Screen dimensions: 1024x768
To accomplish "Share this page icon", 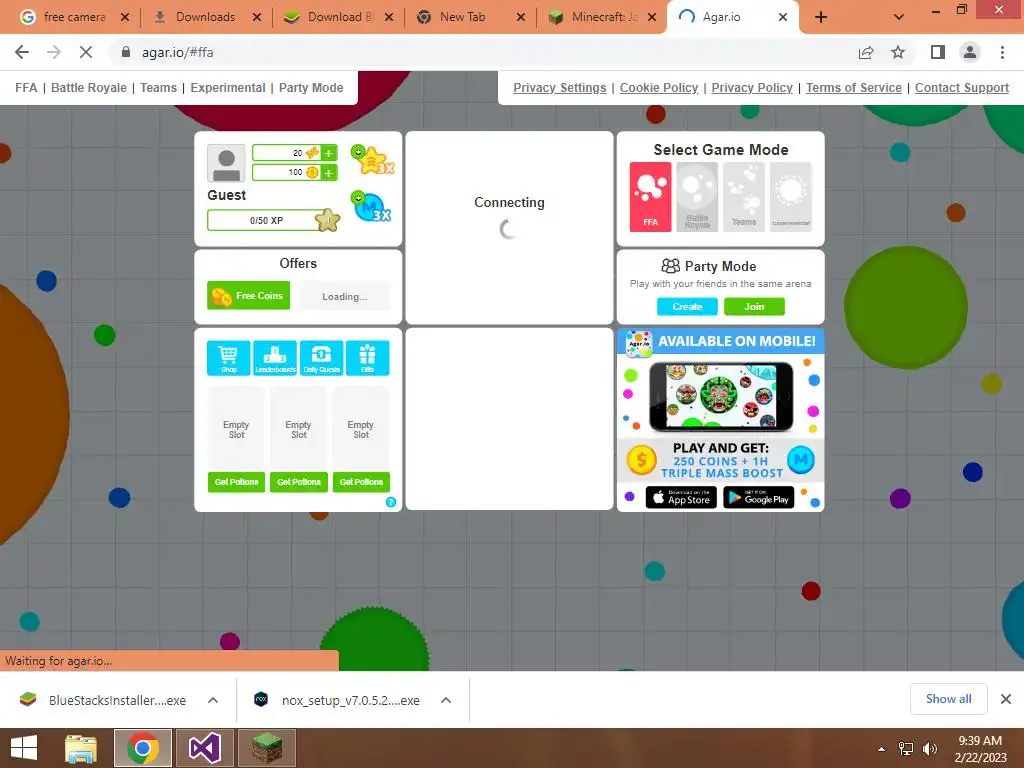I will [x=866, y=52].
